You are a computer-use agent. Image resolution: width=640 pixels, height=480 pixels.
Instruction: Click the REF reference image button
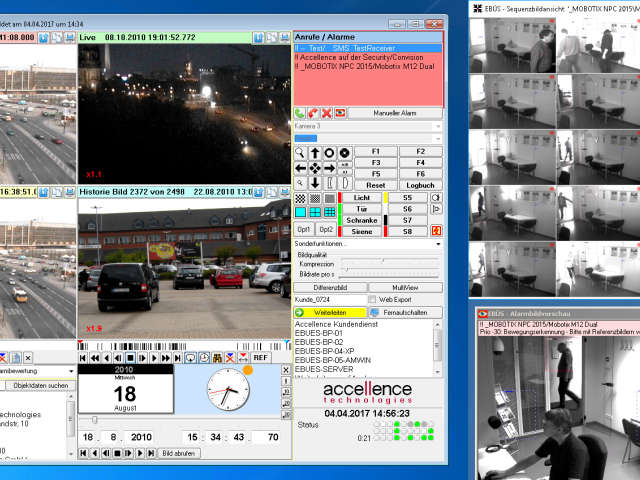260,358
